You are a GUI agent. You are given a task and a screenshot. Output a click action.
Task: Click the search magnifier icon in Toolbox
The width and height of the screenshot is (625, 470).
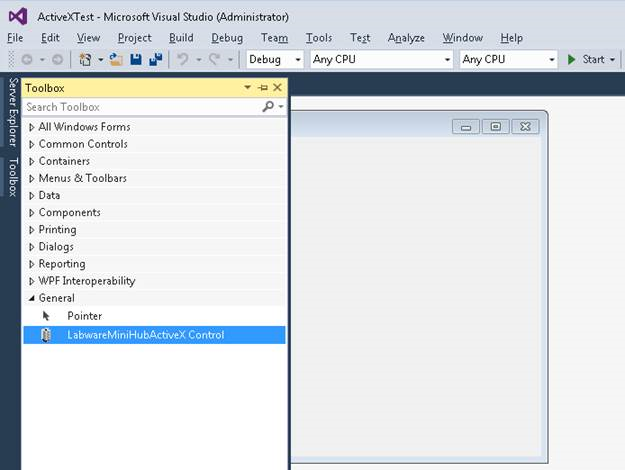268,106
